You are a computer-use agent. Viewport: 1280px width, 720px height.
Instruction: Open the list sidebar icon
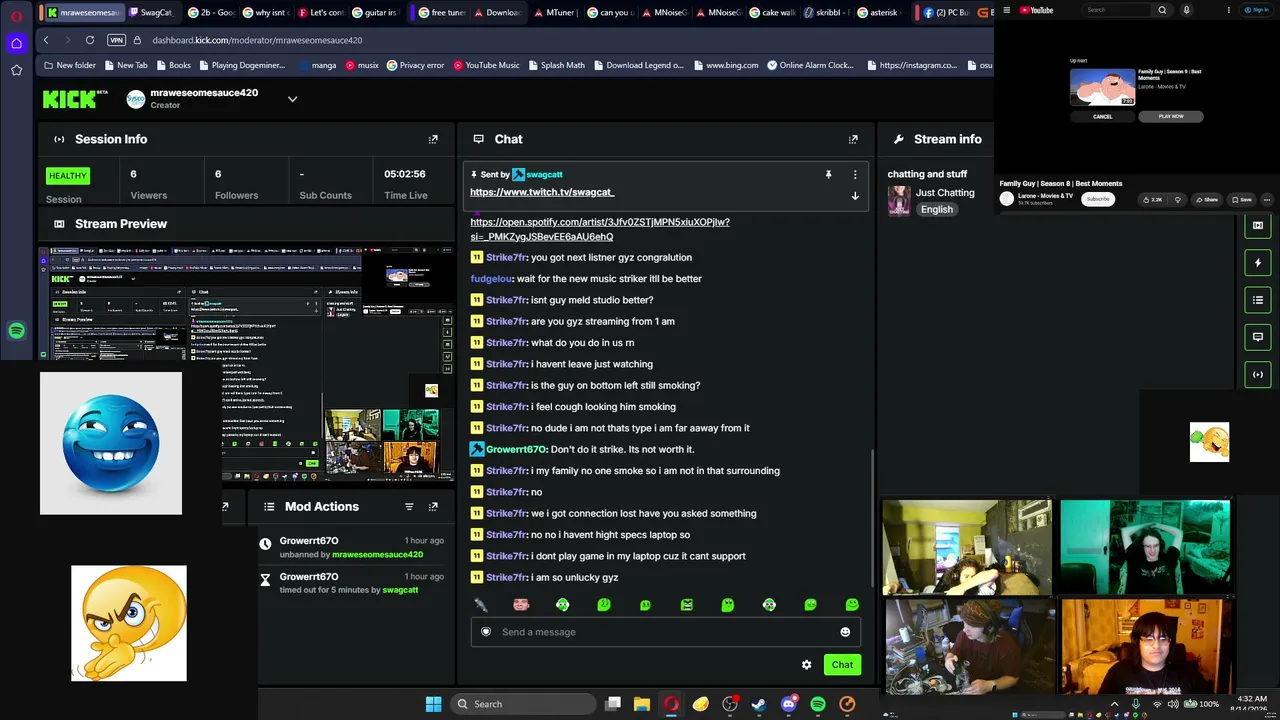tap(1258, 300)
